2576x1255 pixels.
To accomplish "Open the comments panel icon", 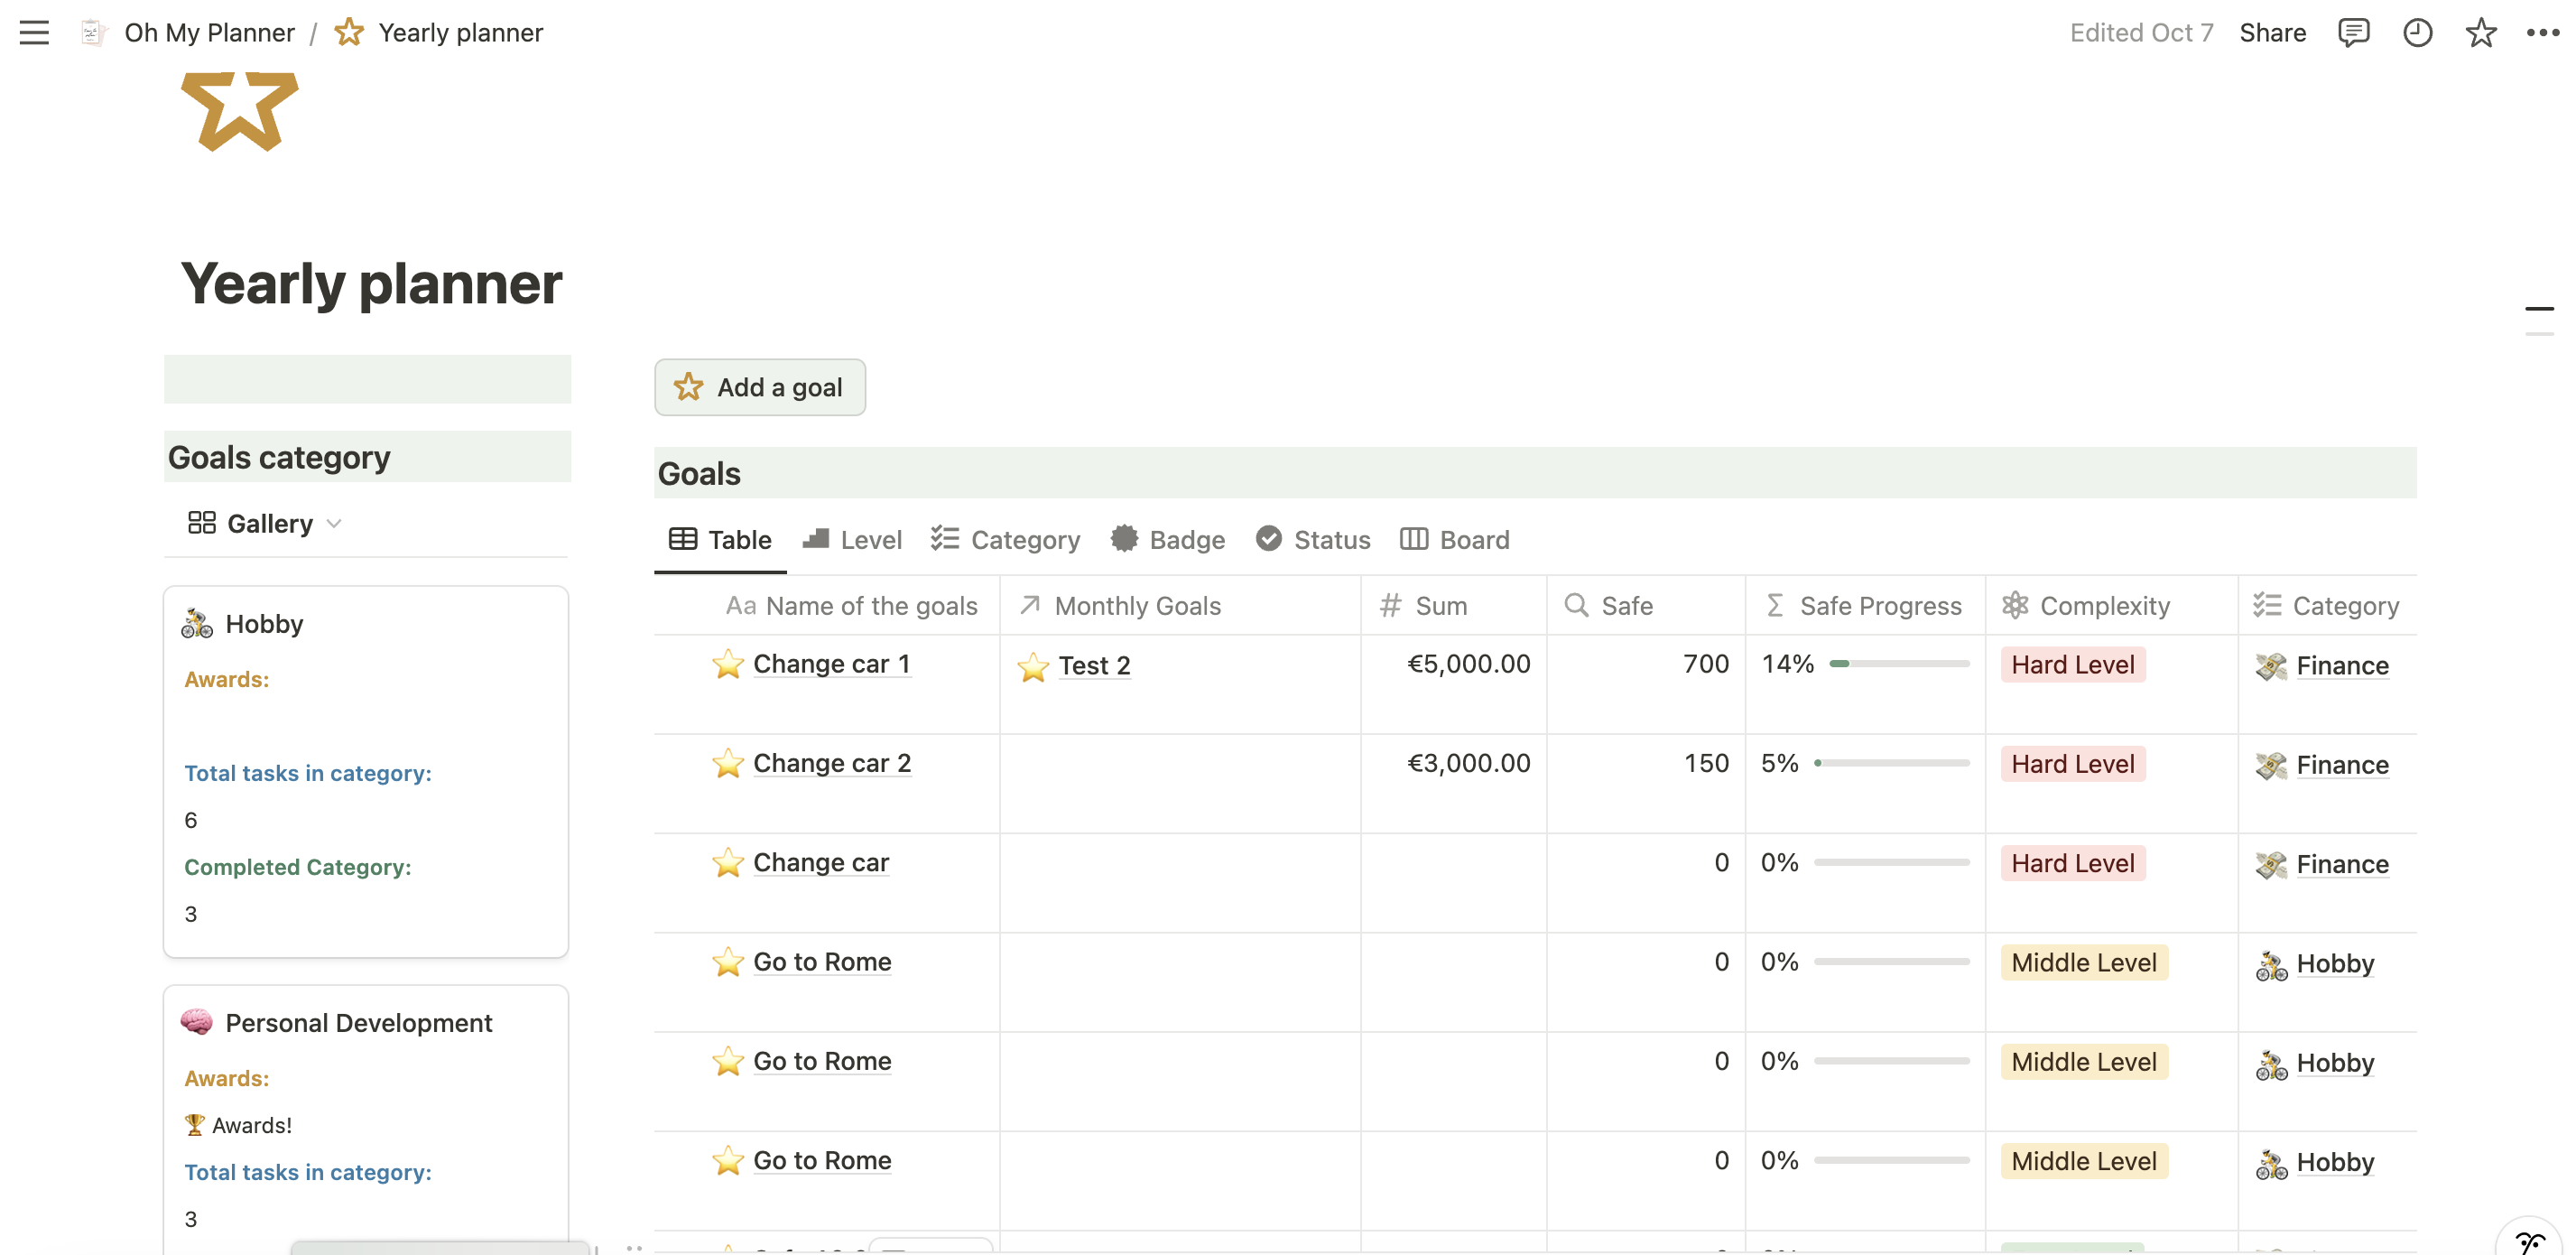I will point(2353,33).
